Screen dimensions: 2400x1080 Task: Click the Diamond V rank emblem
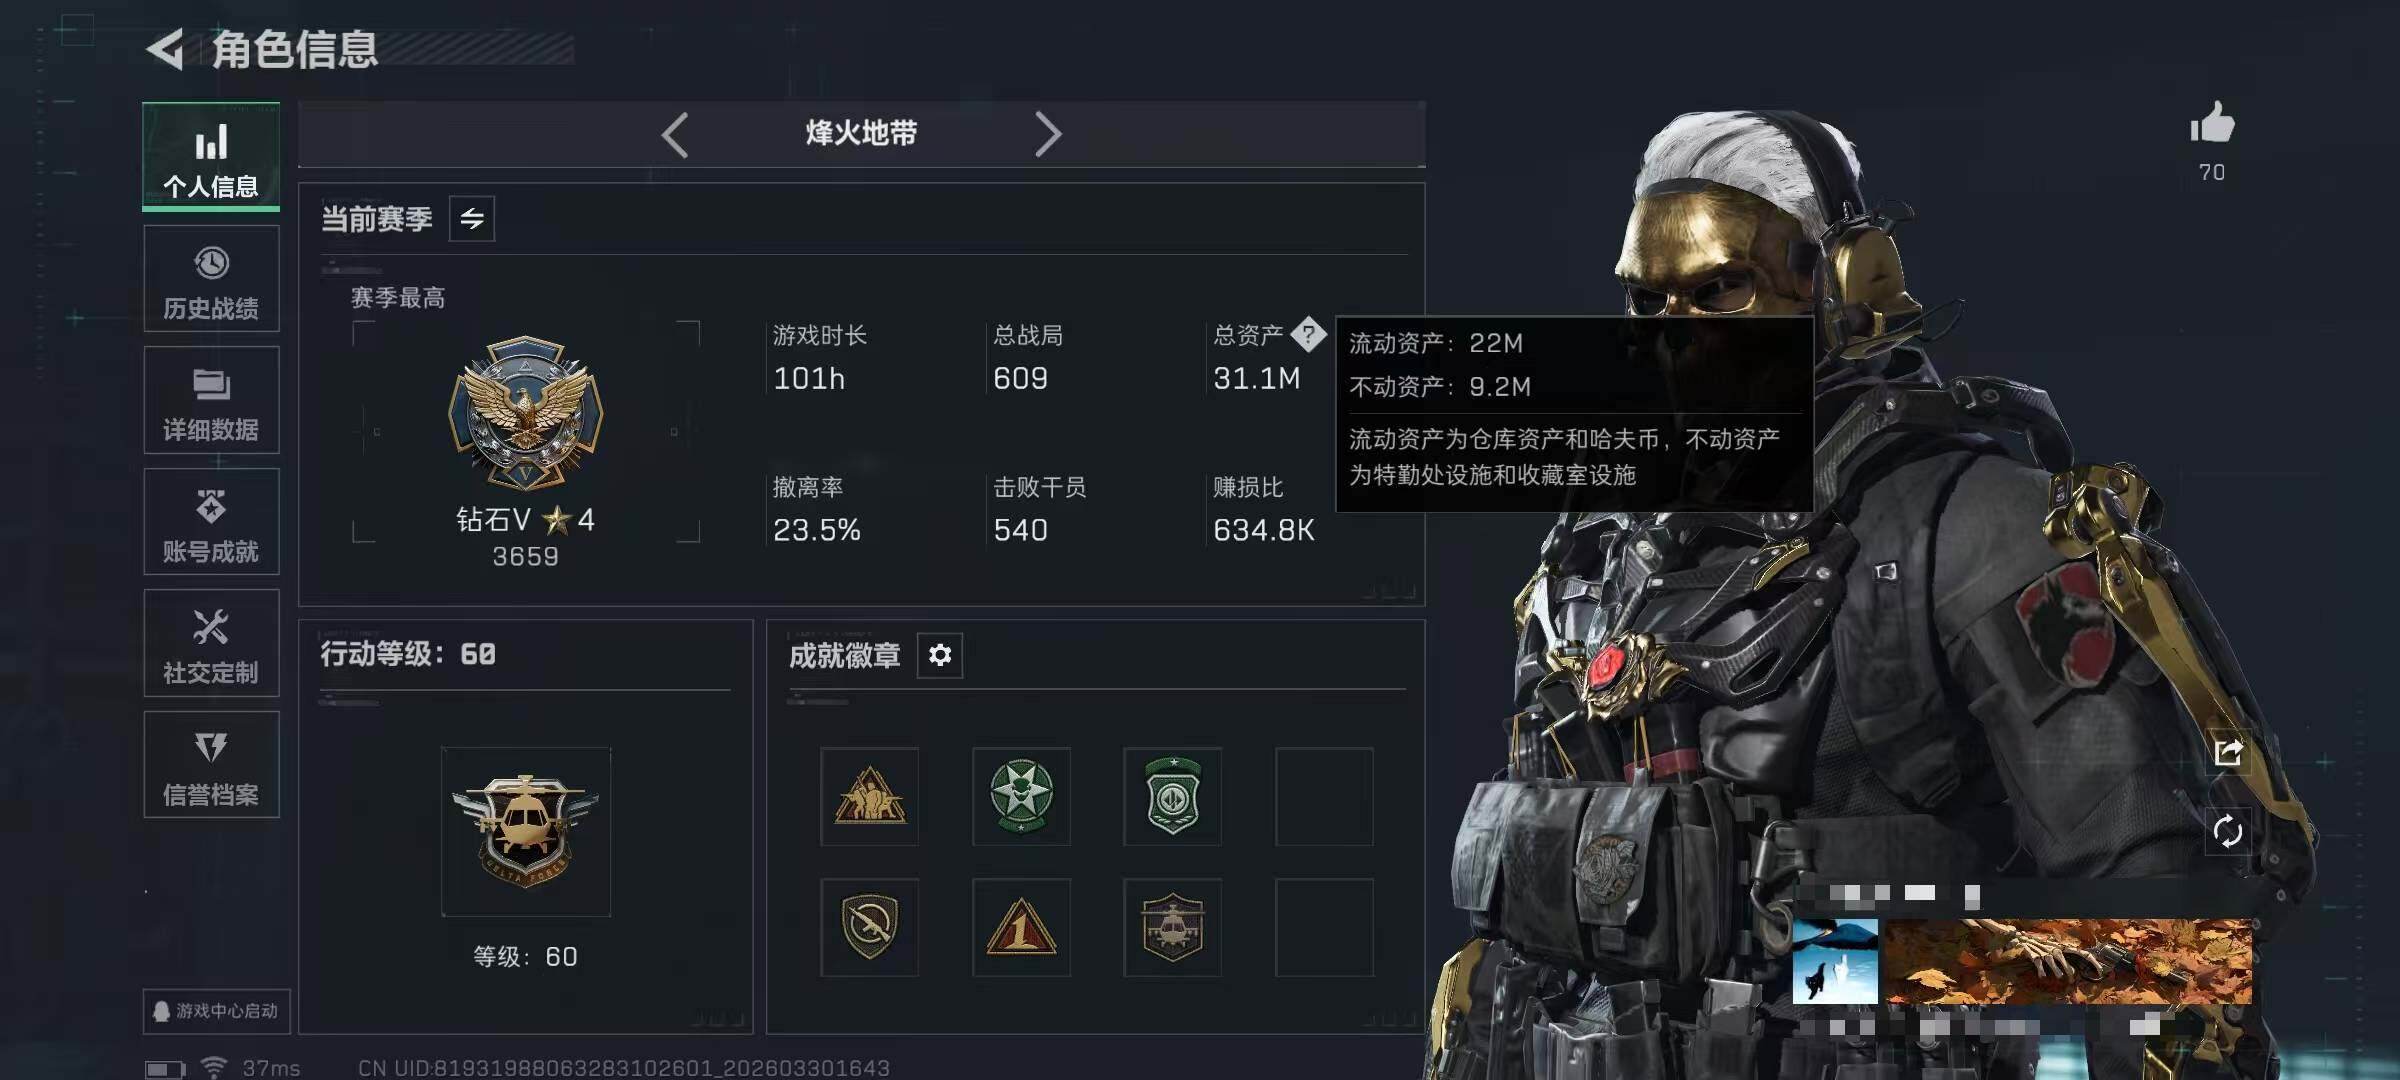pos(526,412)
